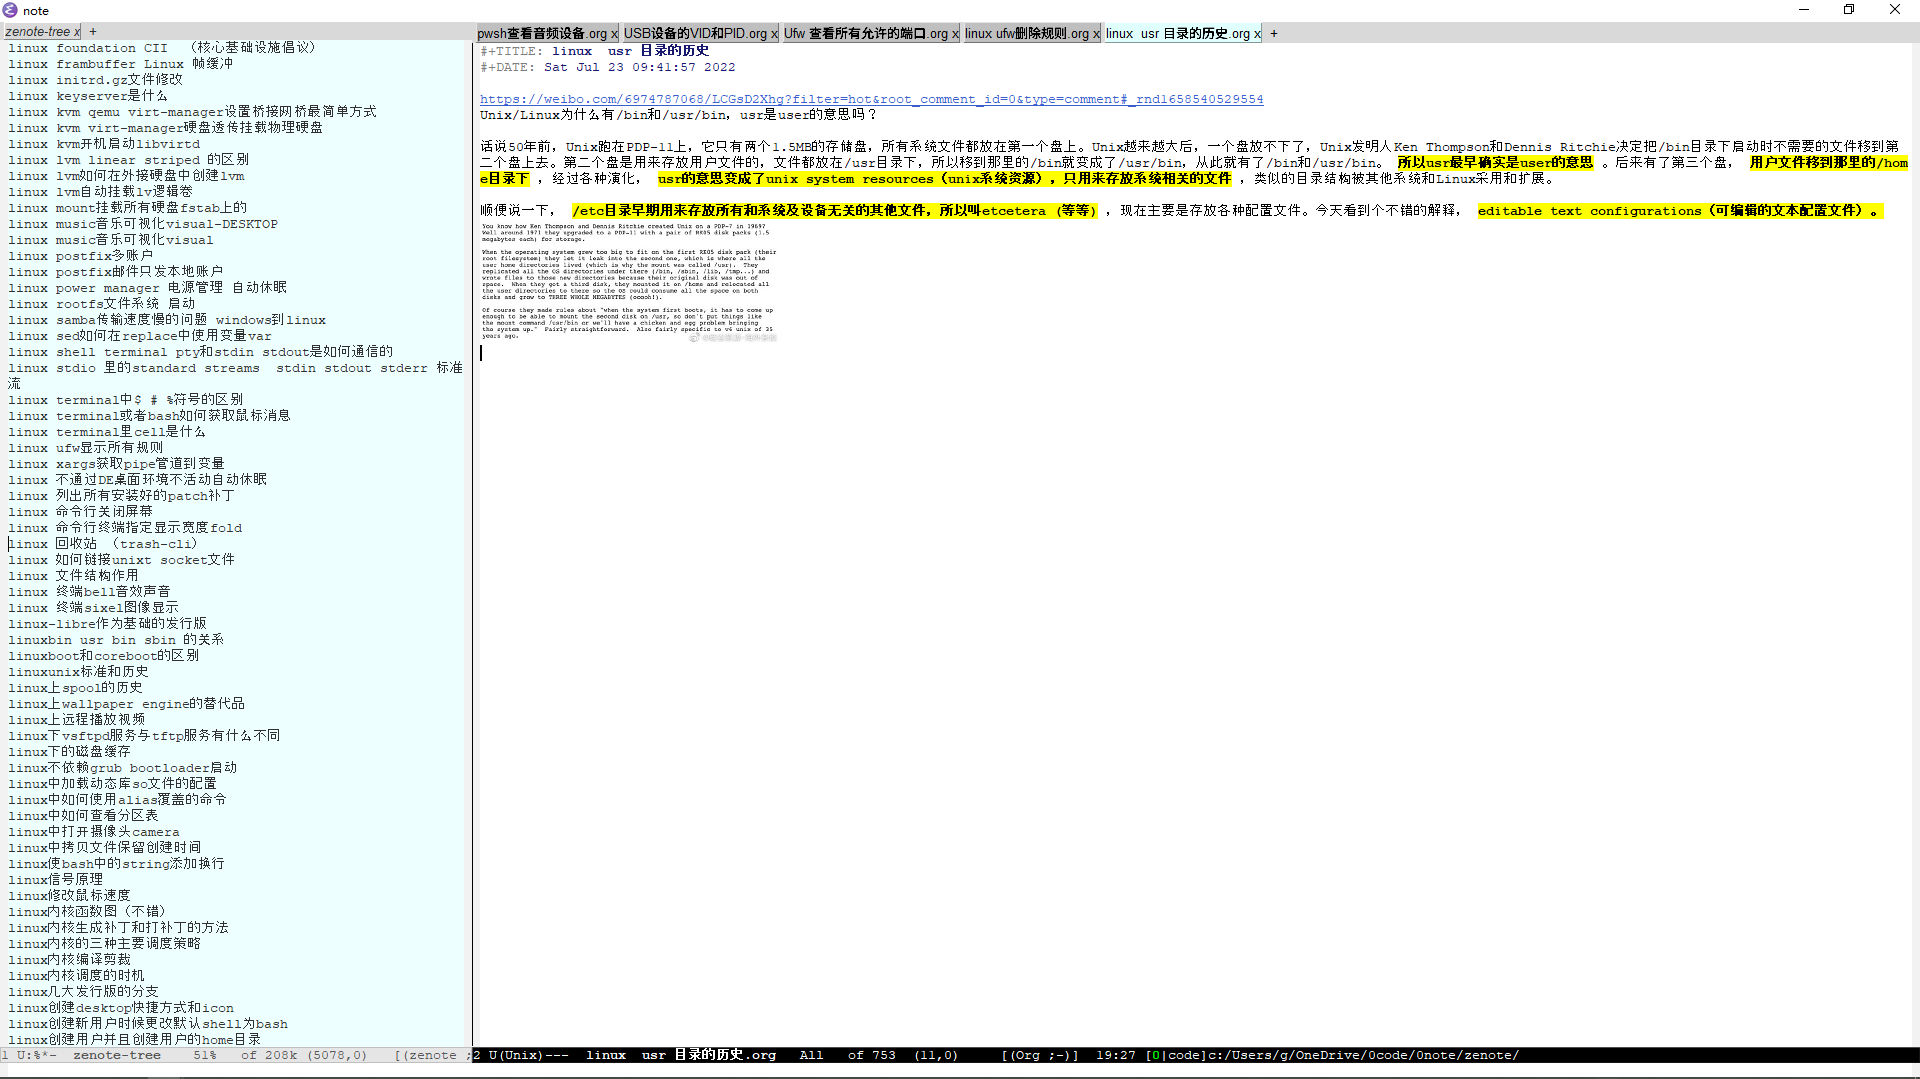This screenshot has height=1079, width=1920.
Task: Click (Org ;-) mode indicator in right mode line
Action: [1040, 1055]
